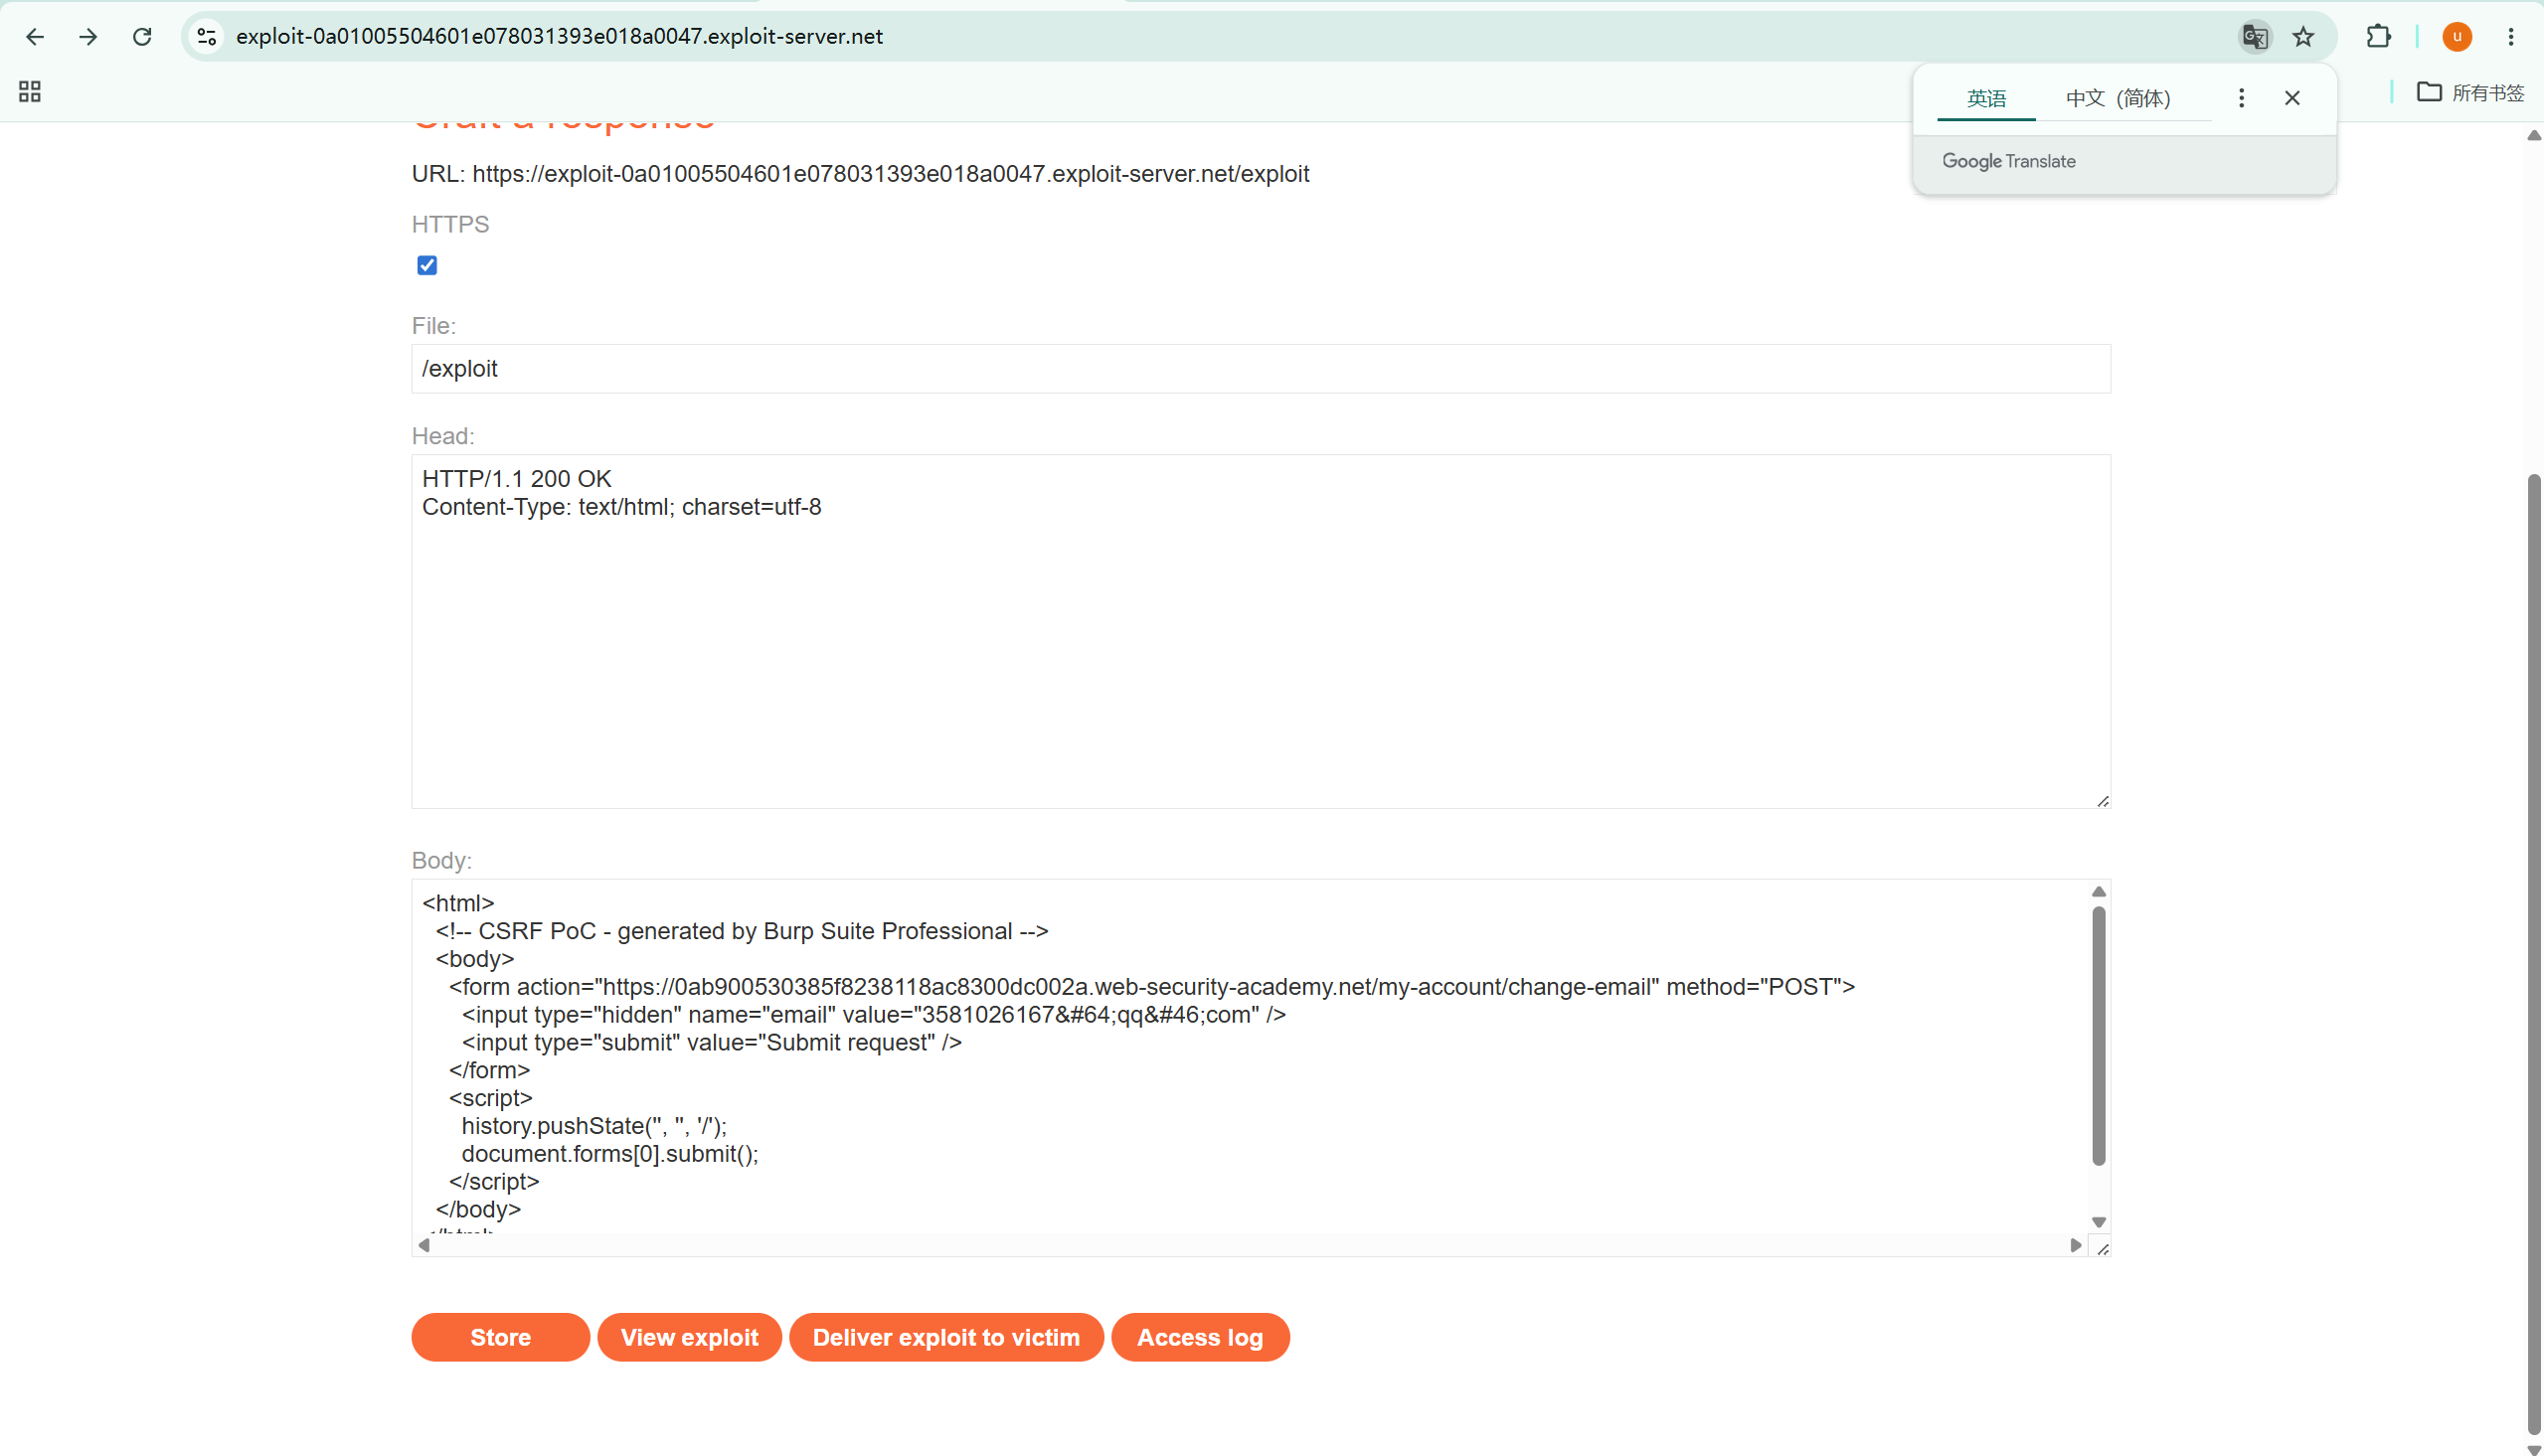Click the exploit URL text line
The width and height of the screenshot is (2544, 1456).
point(860,174)
